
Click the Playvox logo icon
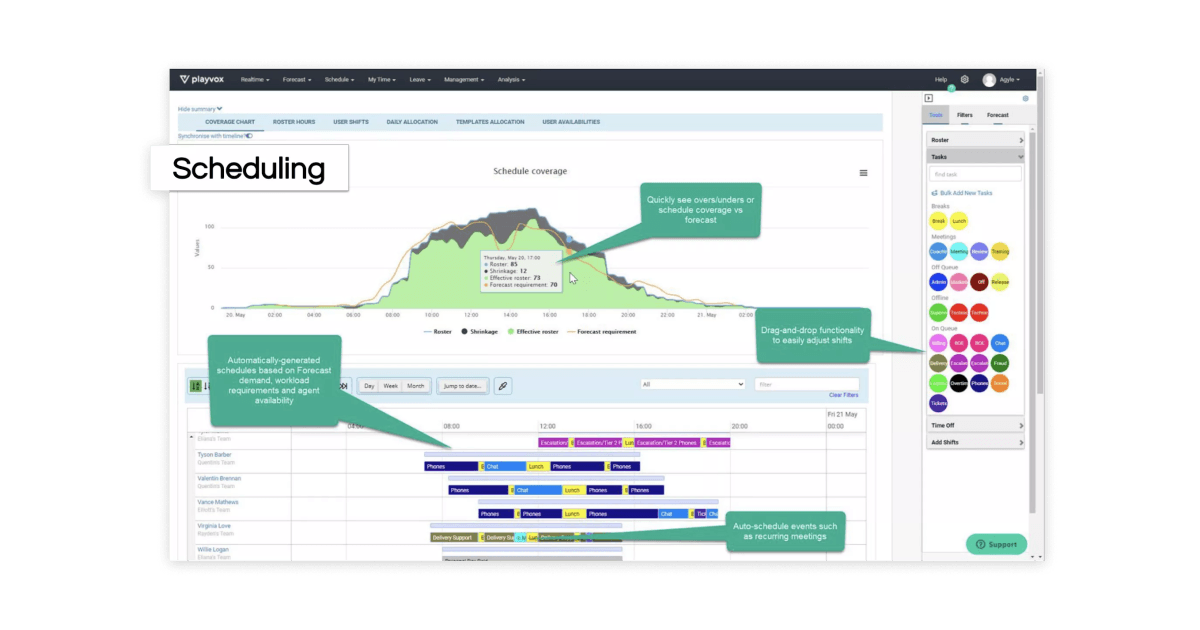(185, 79)
